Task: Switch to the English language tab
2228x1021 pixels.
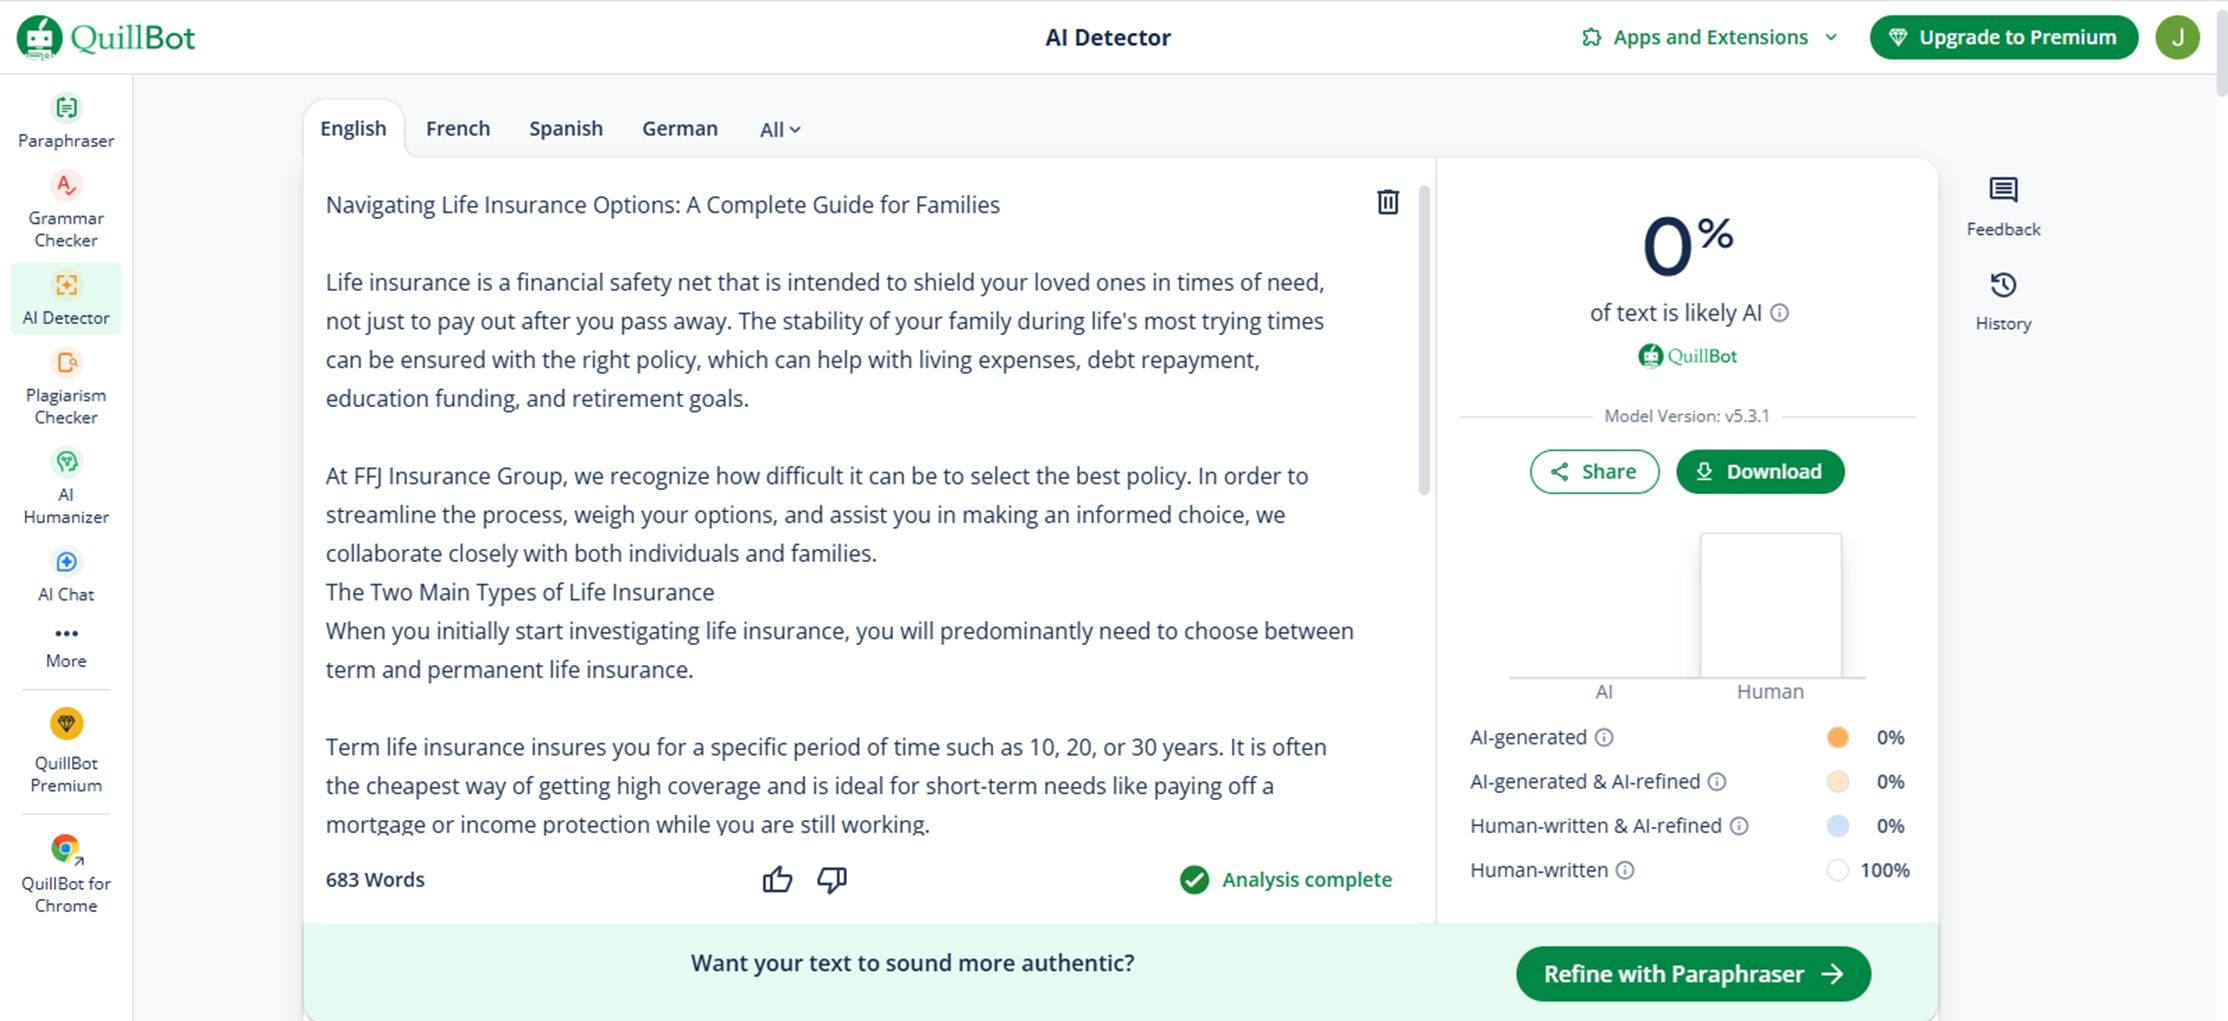Action: point(353,128)
